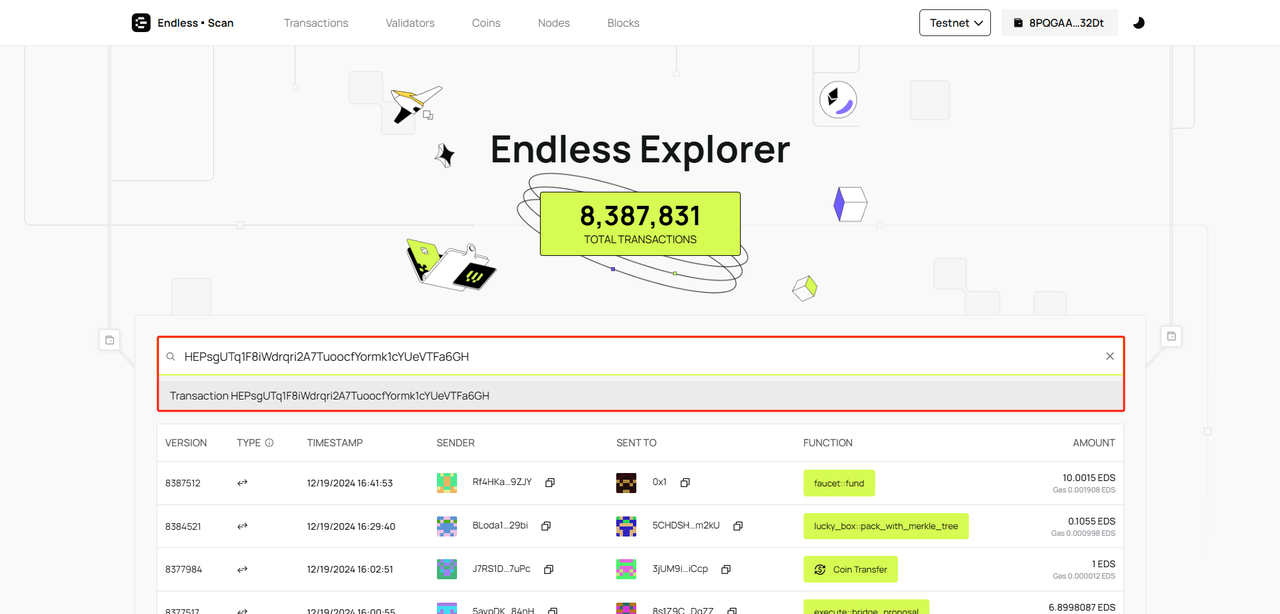The width and height of the screenshot is (1280, 614).
Task: Open the 8PQGAA...32Dt wallet button
Action: click(x=1059, y=23)
